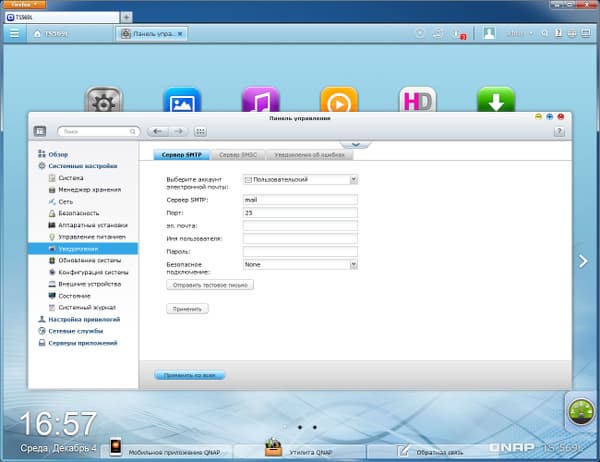Close the Панель управления taskbar tab
The image size is (600, 462).
click(180, 34)
